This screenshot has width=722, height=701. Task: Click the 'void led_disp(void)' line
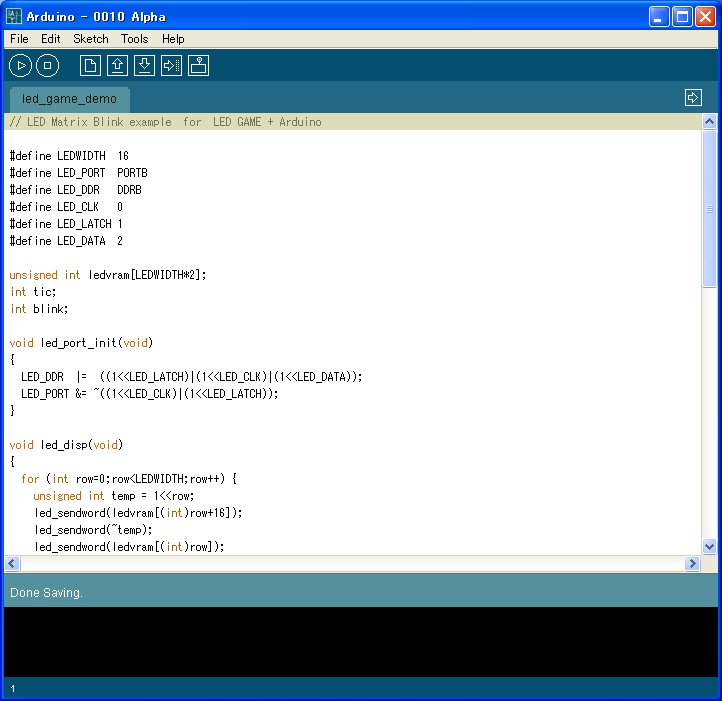66,445
